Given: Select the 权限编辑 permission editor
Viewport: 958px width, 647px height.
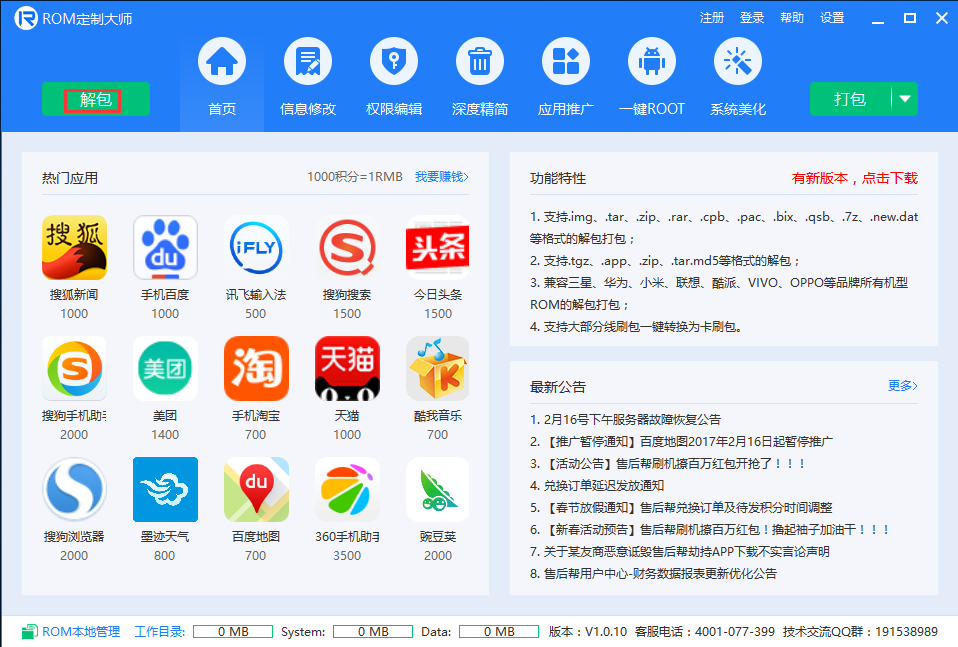Looking at the screenshot, I should pos(393,77).
